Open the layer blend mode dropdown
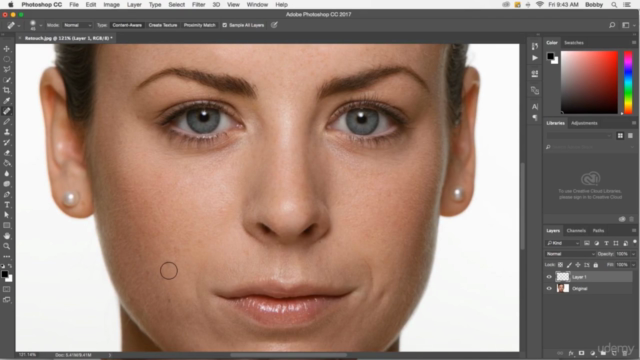The width and height of the screenshot is (640, 360). click(570, 254)
